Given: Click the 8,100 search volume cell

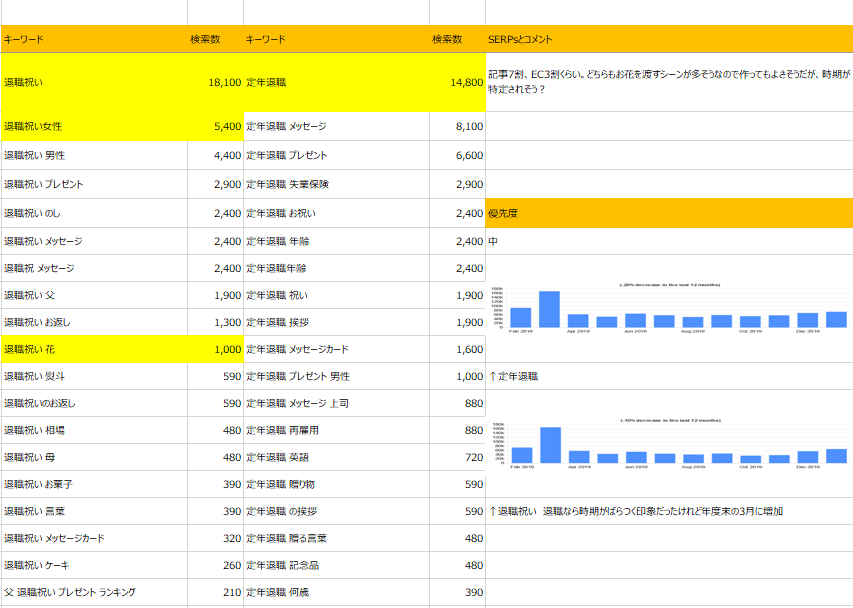Looking at the screenshot, I should click(457, 127).
